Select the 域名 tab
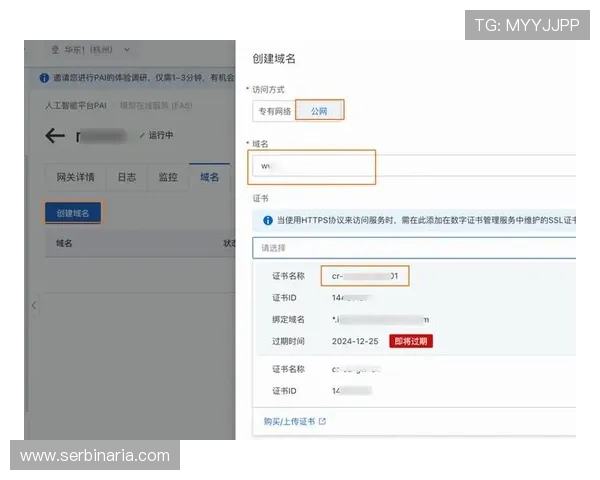The height and width of the screenshot is (480, 600). point(209,177)
